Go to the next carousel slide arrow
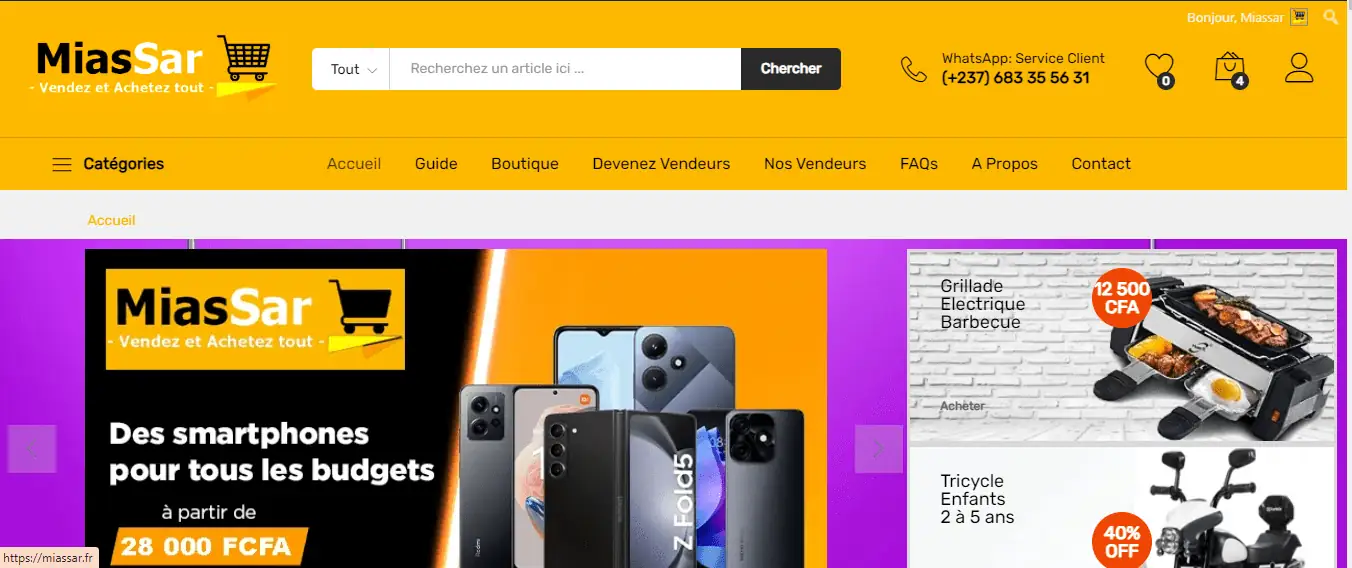 pos(879,449)
